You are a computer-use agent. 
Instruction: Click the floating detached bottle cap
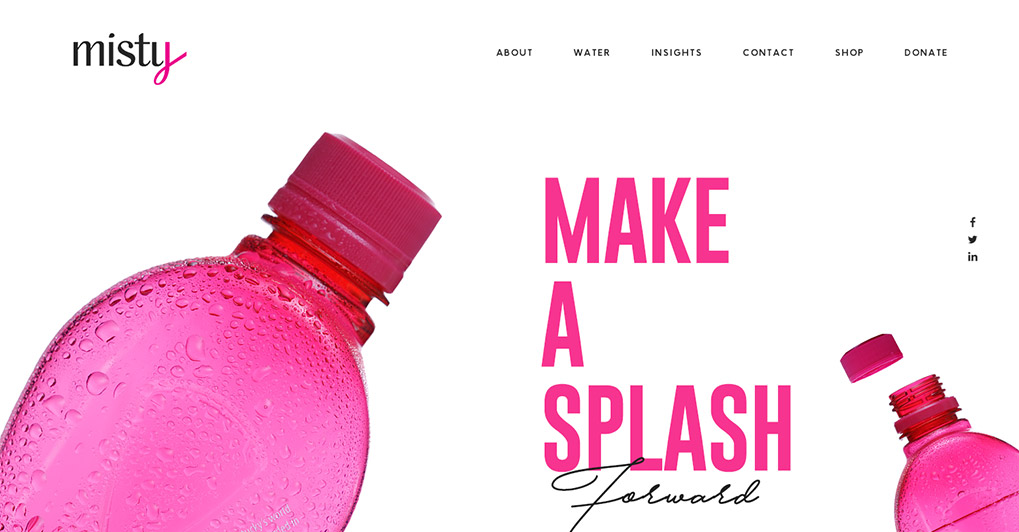point(871,357)
